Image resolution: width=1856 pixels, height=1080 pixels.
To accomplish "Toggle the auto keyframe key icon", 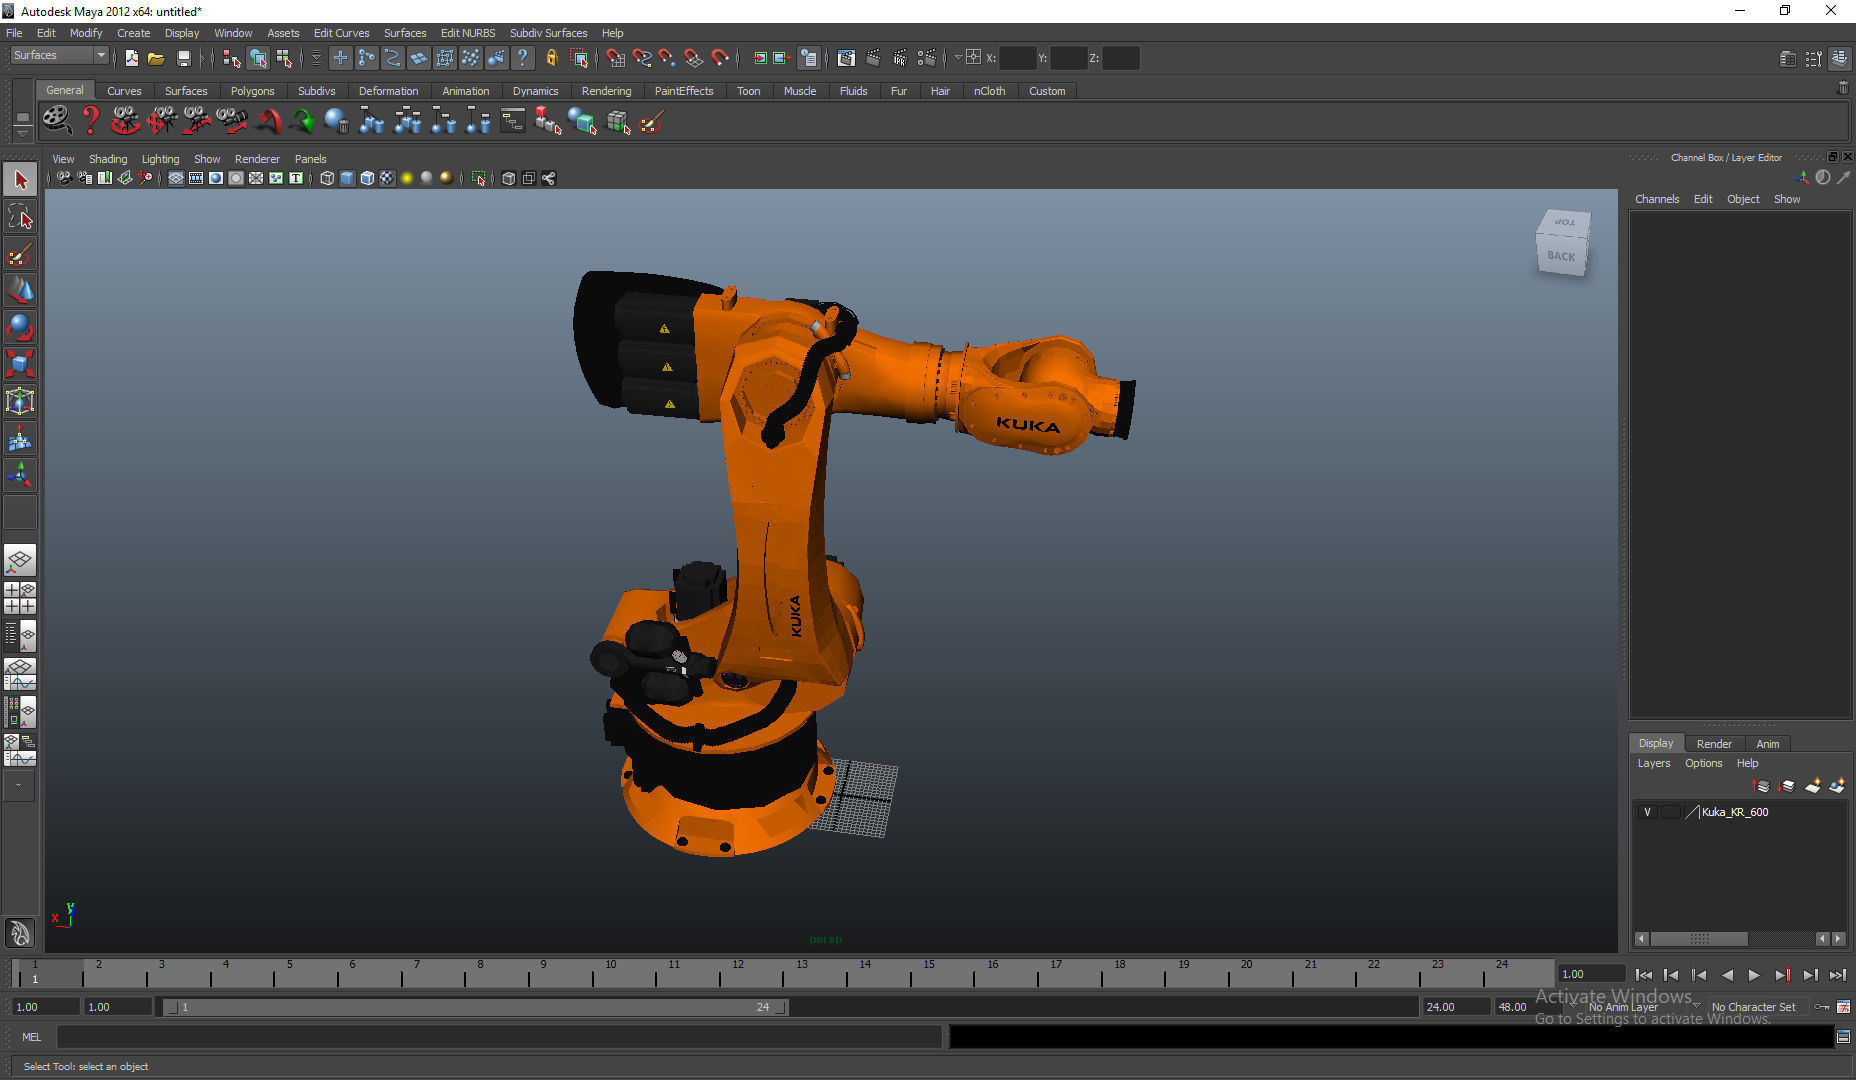I will pos(1822,1007).
